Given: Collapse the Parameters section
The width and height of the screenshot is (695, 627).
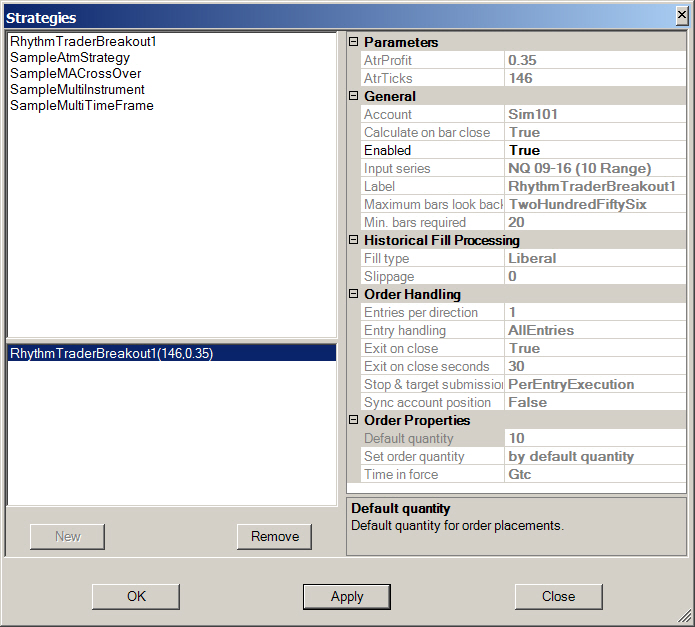Looking at the screenshot, I should pyautogui.click(x=353, y=42).
